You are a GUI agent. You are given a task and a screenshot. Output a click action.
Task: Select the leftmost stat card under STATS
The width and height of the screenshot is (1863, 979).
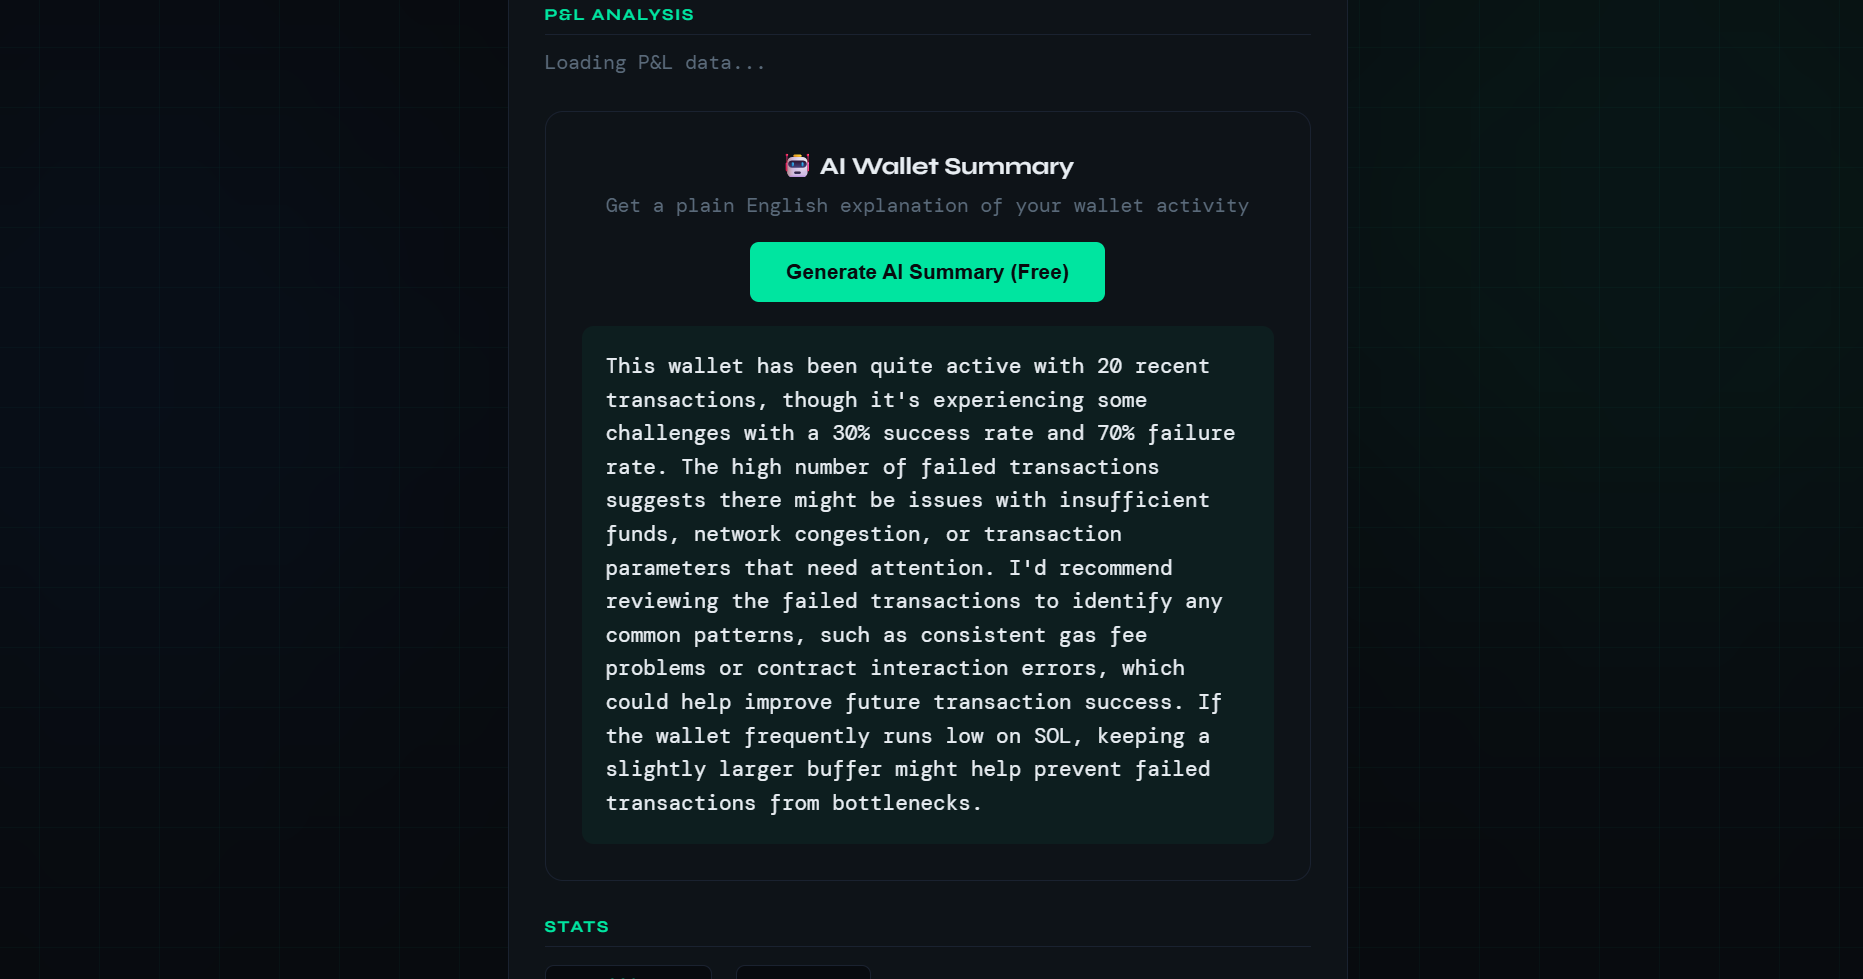coord(627,972)
